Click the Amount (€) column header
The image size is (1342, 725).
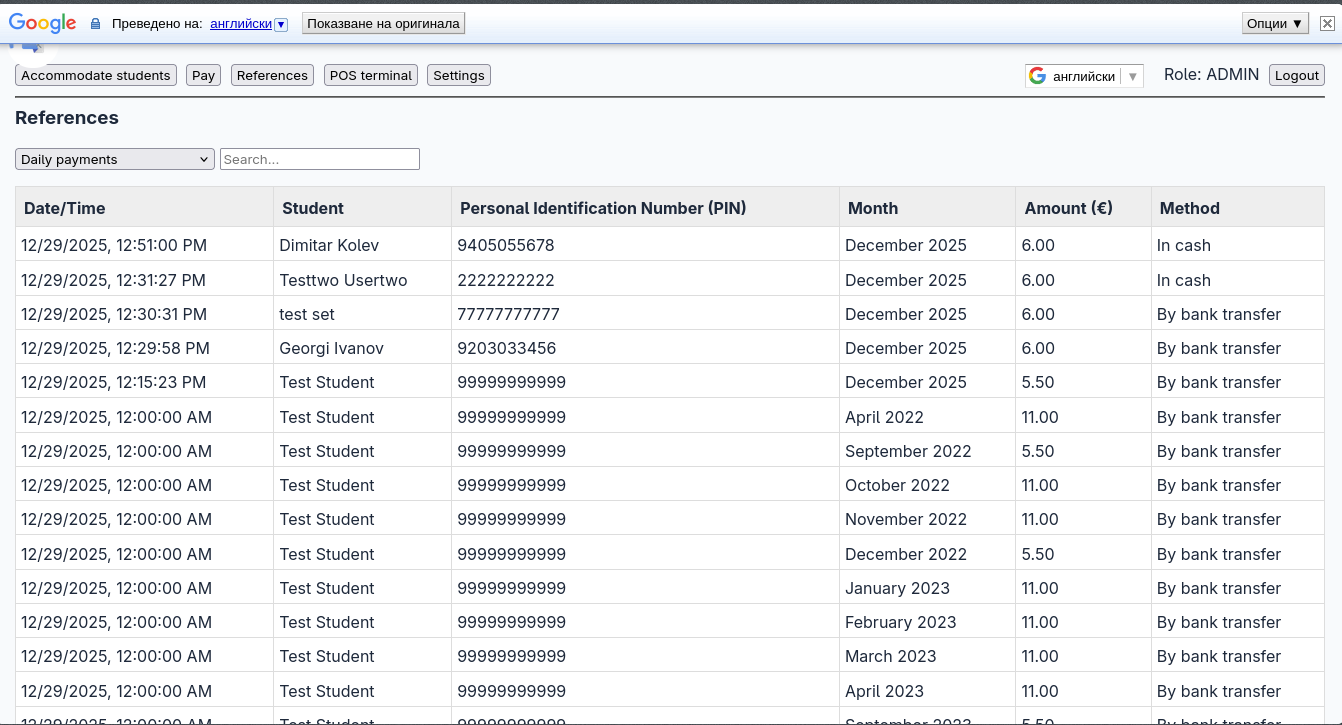point(1068,208)
